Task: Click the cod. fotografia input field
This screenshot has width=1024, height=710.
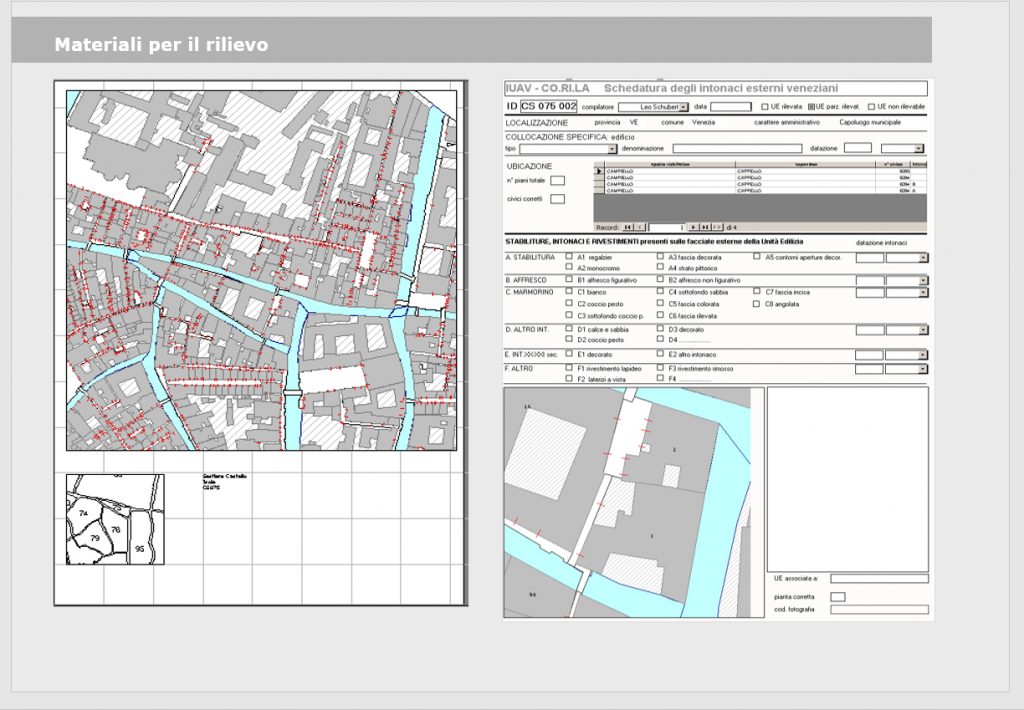Action: [x=878, y=609]
